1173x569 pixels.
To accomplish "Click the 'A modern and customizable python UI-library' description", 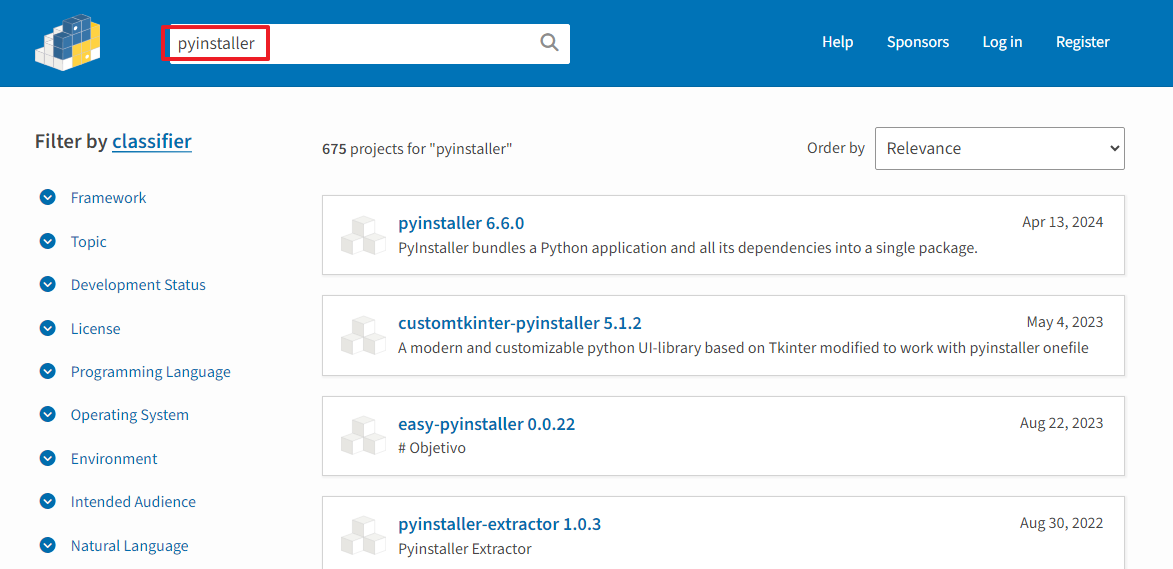I will (x=744, y=348).
